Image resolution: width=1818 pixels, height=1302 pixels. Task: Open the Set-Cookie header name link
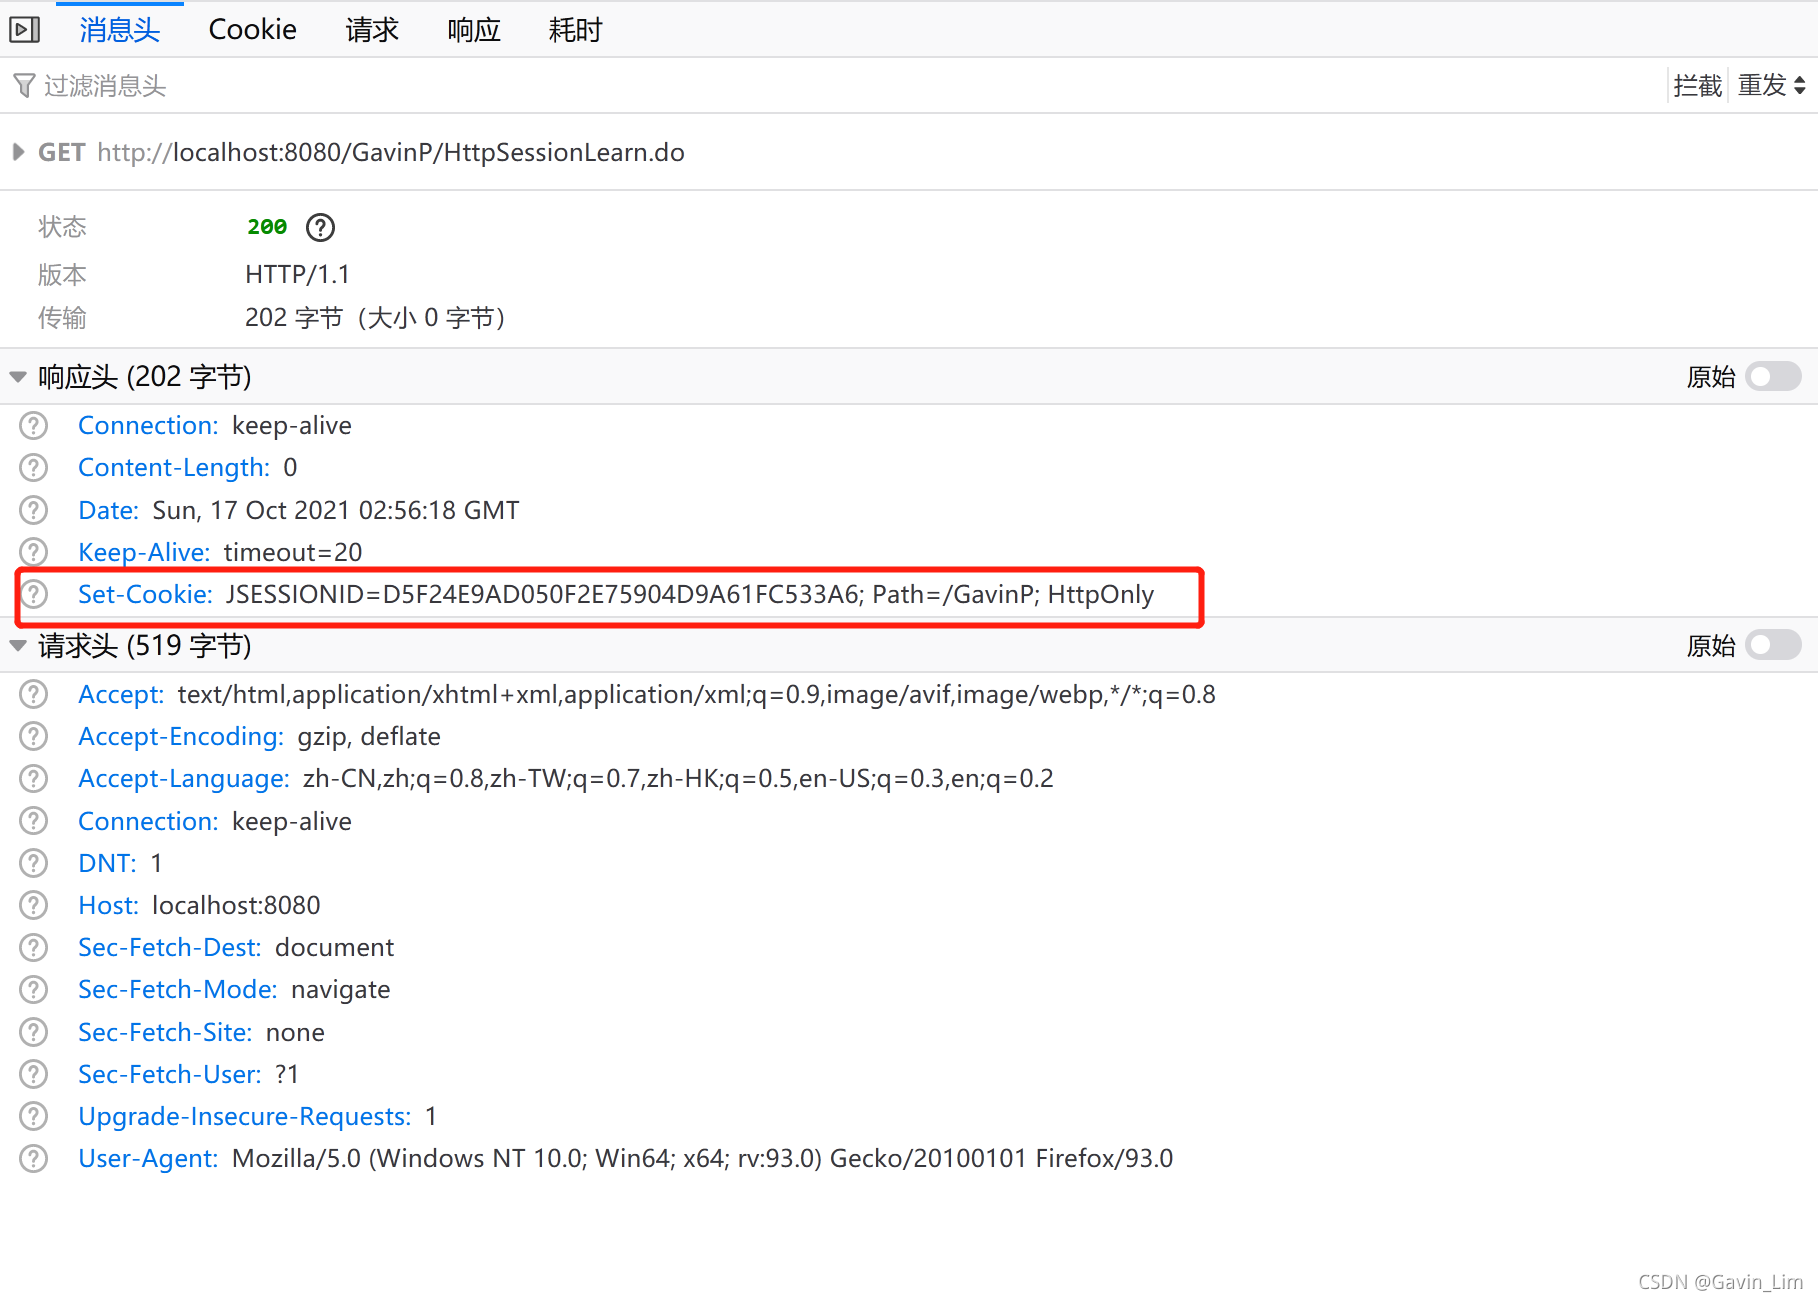[x=145, y=595]
